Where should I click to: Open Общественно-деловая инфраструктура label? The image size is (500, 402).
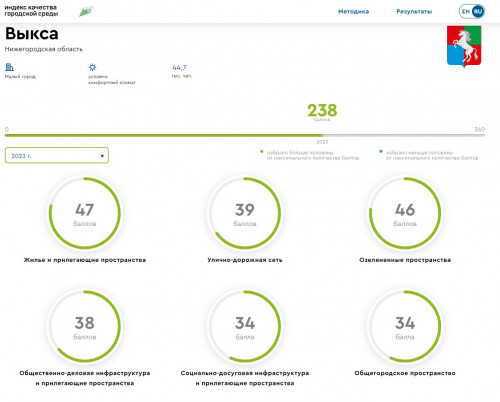click(85, 378)
